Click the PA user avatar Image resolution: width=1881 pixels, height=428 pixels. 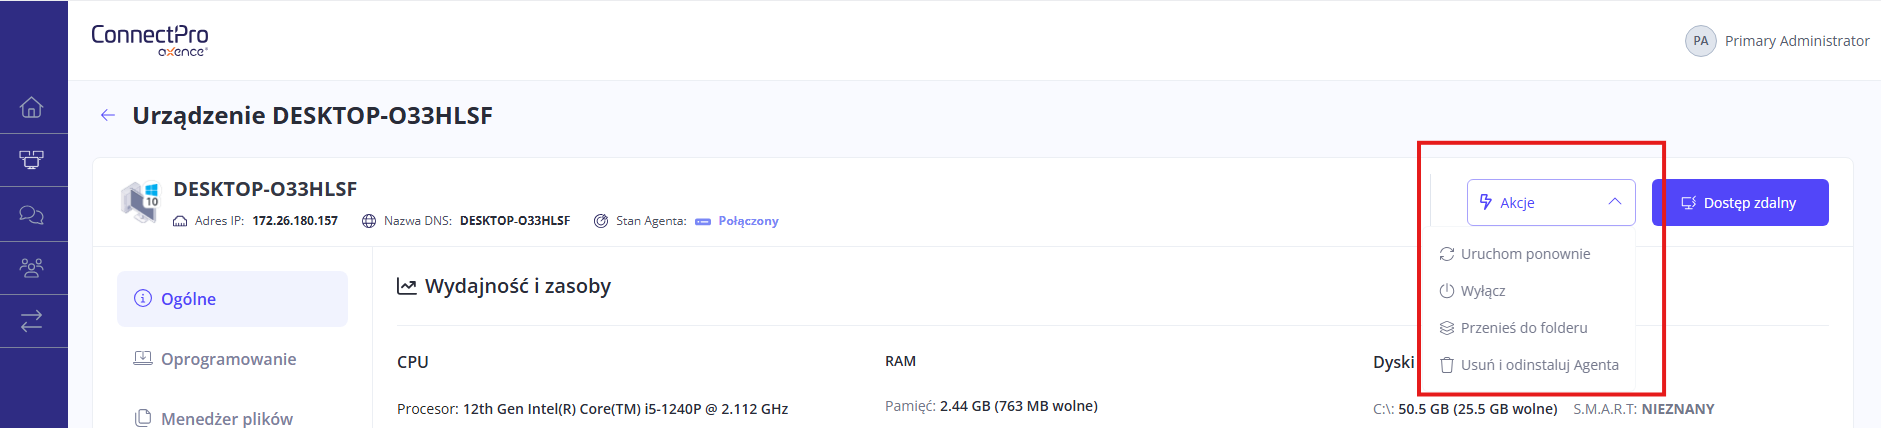(x=1701, y=41)
